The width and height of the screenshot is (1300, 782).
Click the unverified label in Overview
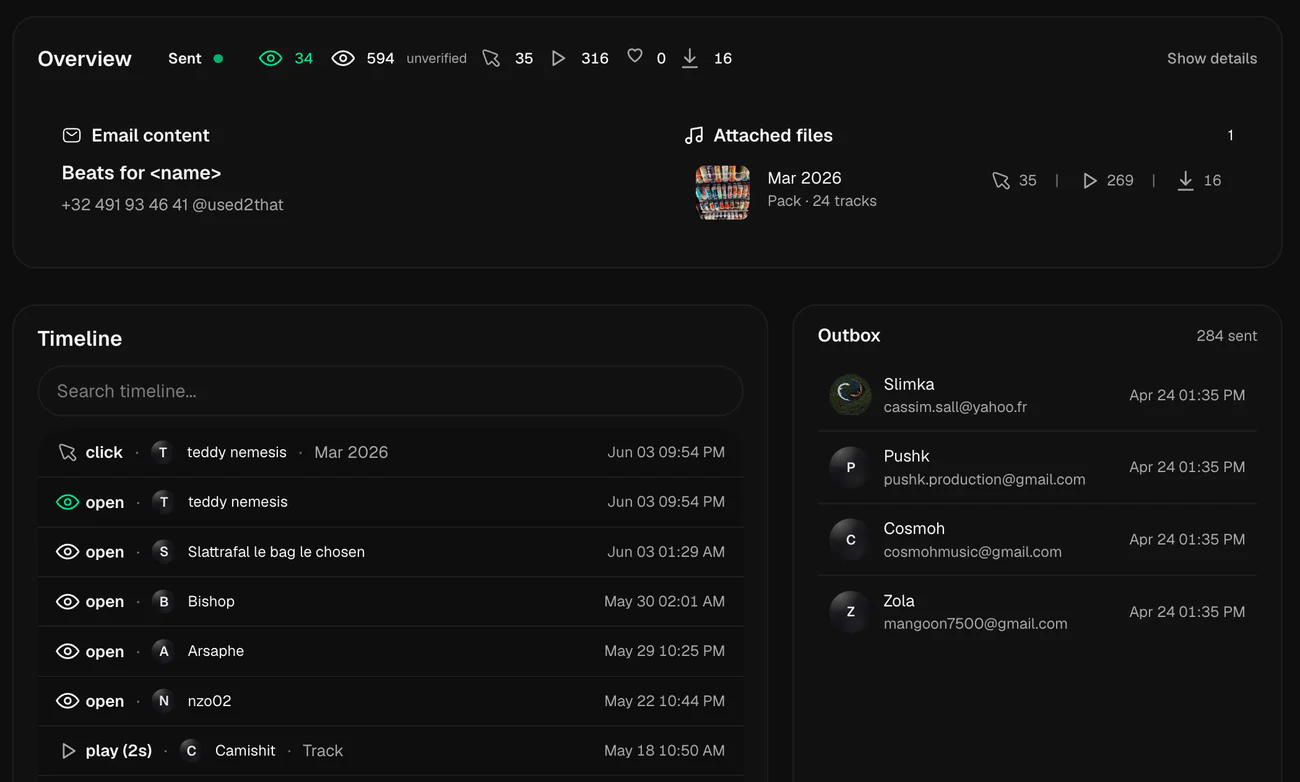[436, 58]
